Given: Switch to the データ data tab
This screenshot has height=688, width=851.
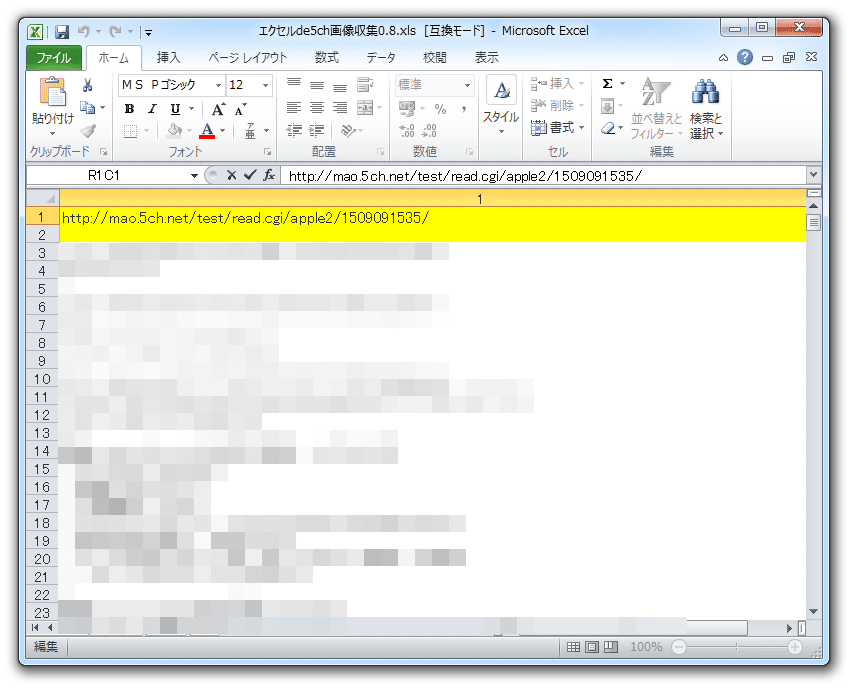Looking at the screenshot, I should pyautogui.click(x=380, y=58).
